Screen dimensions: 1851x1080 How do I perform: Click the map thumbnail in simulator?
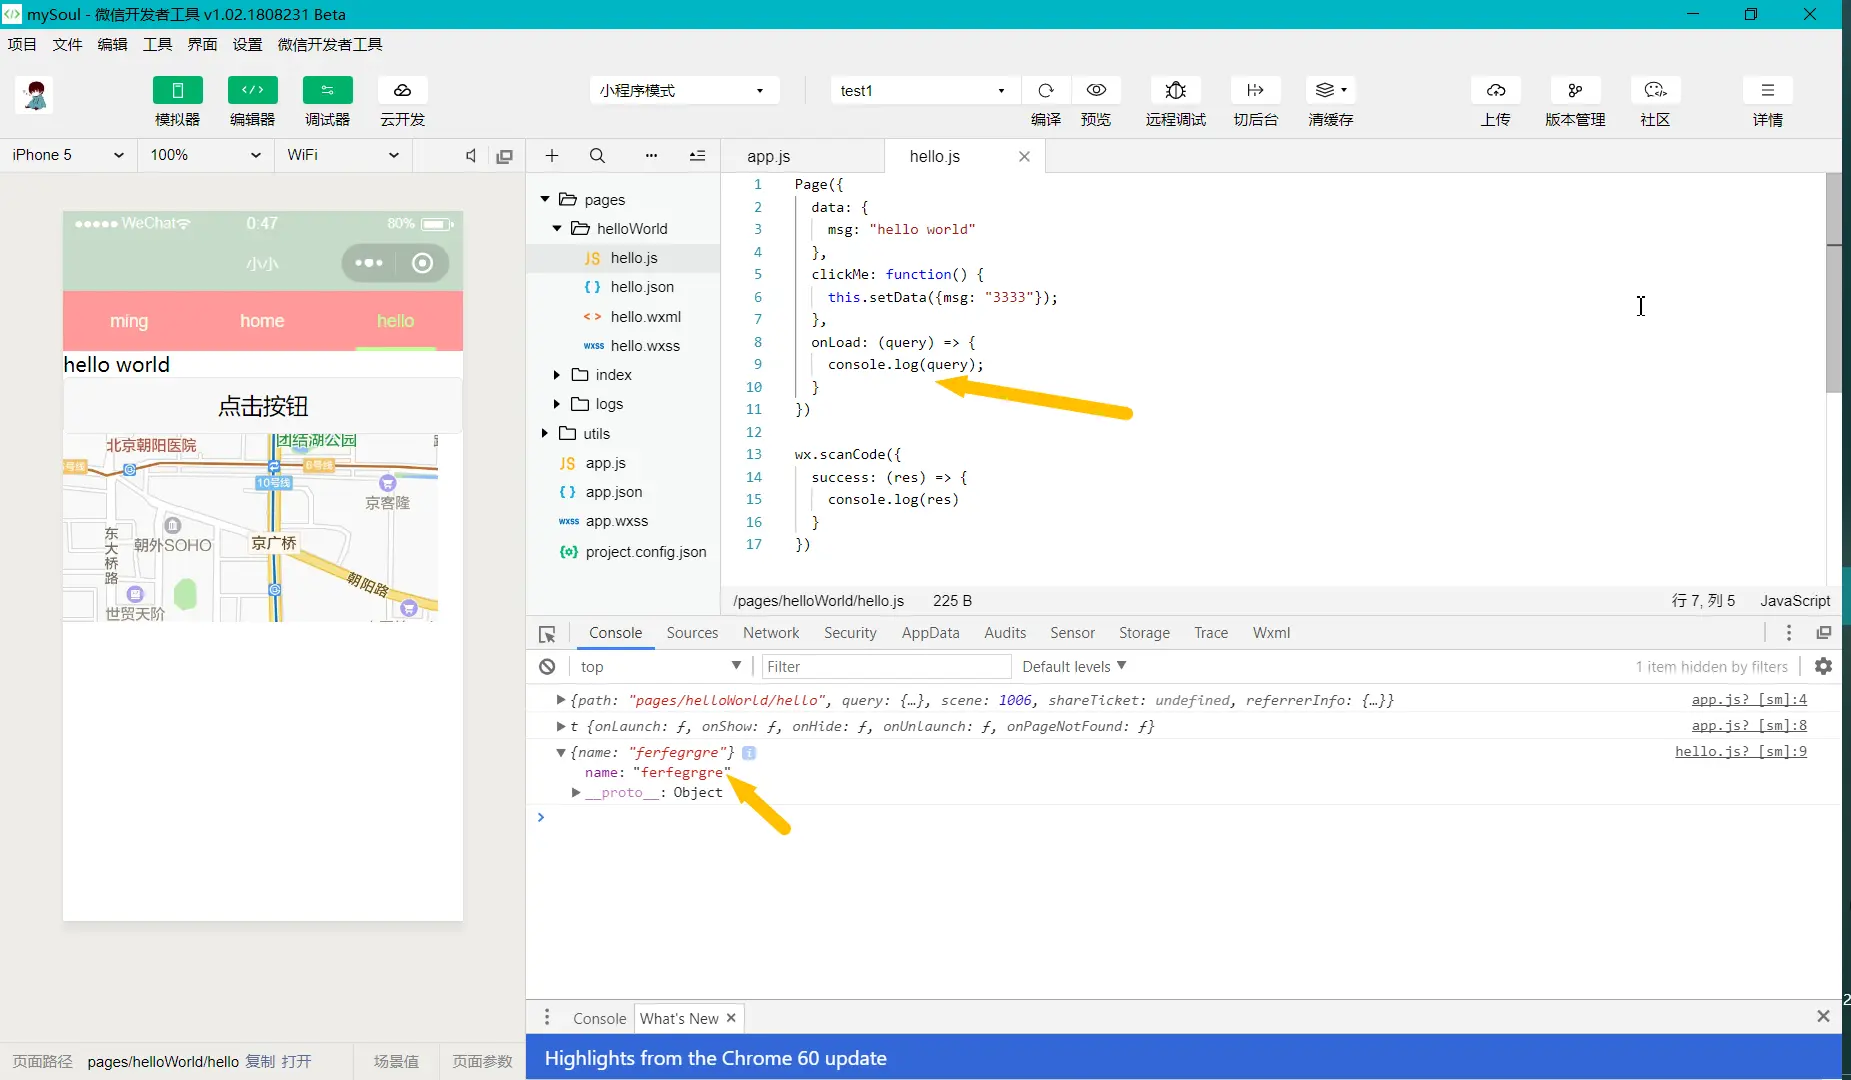[x=250, y=528]
